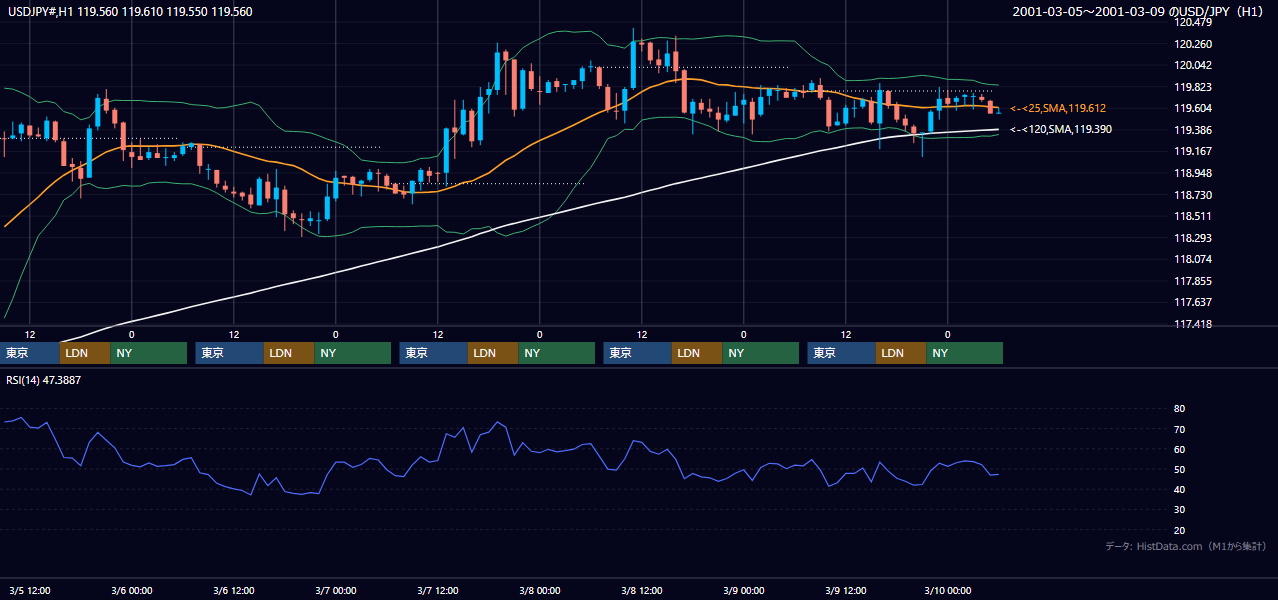Screen dimensions: 1278x600
Task: Select the 25 SMA label reading 119.612
Action: pos(1058,108)
